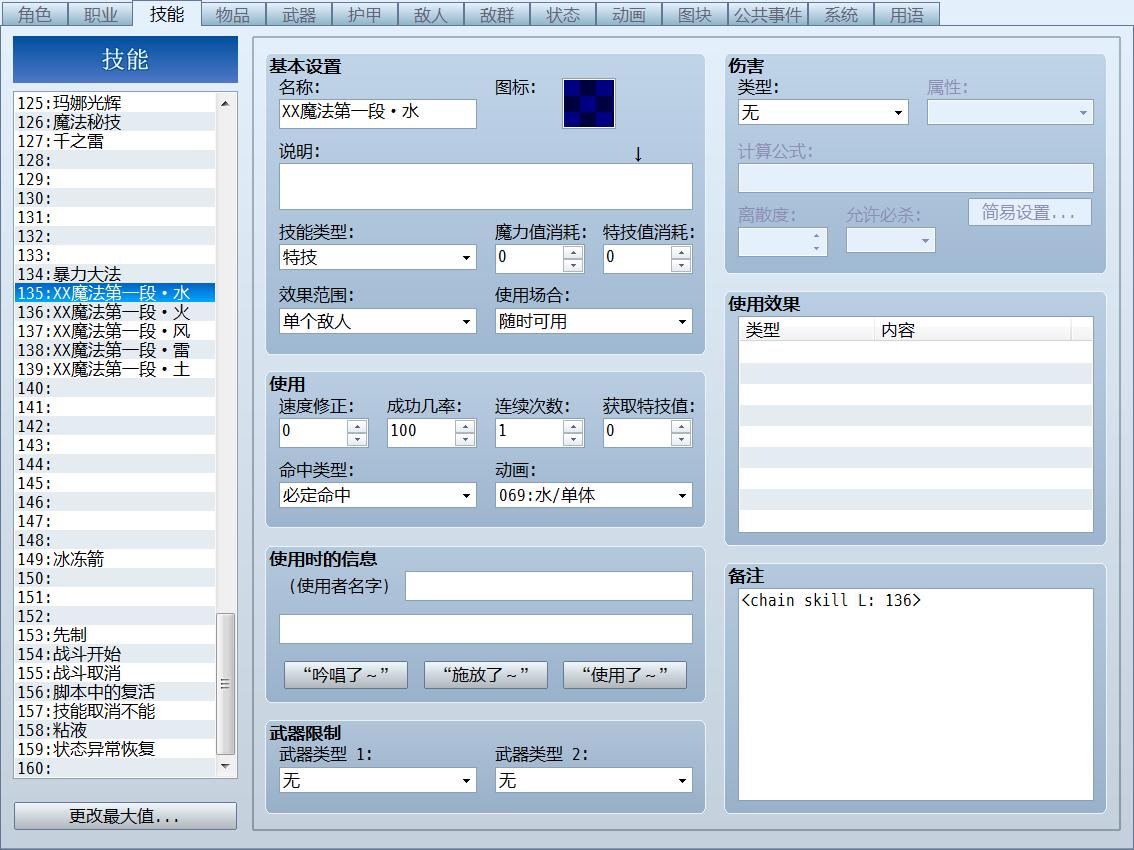
Task: Select skill 139:XX魔法第一段・土
Action: tap(115, 369)
